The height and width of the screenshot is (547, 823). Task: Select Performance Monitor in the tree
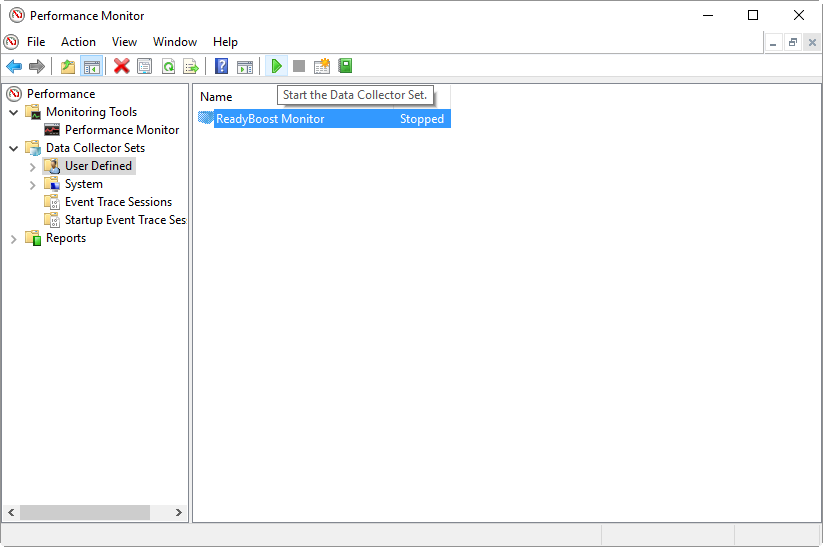(121, 130)
